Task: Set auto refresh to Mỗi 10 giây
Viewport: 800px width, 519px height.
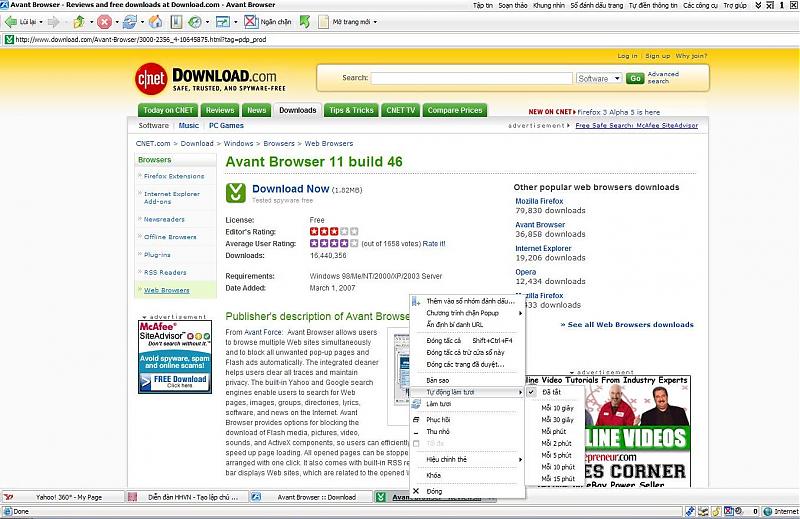Action: click(x=557, y=408)
